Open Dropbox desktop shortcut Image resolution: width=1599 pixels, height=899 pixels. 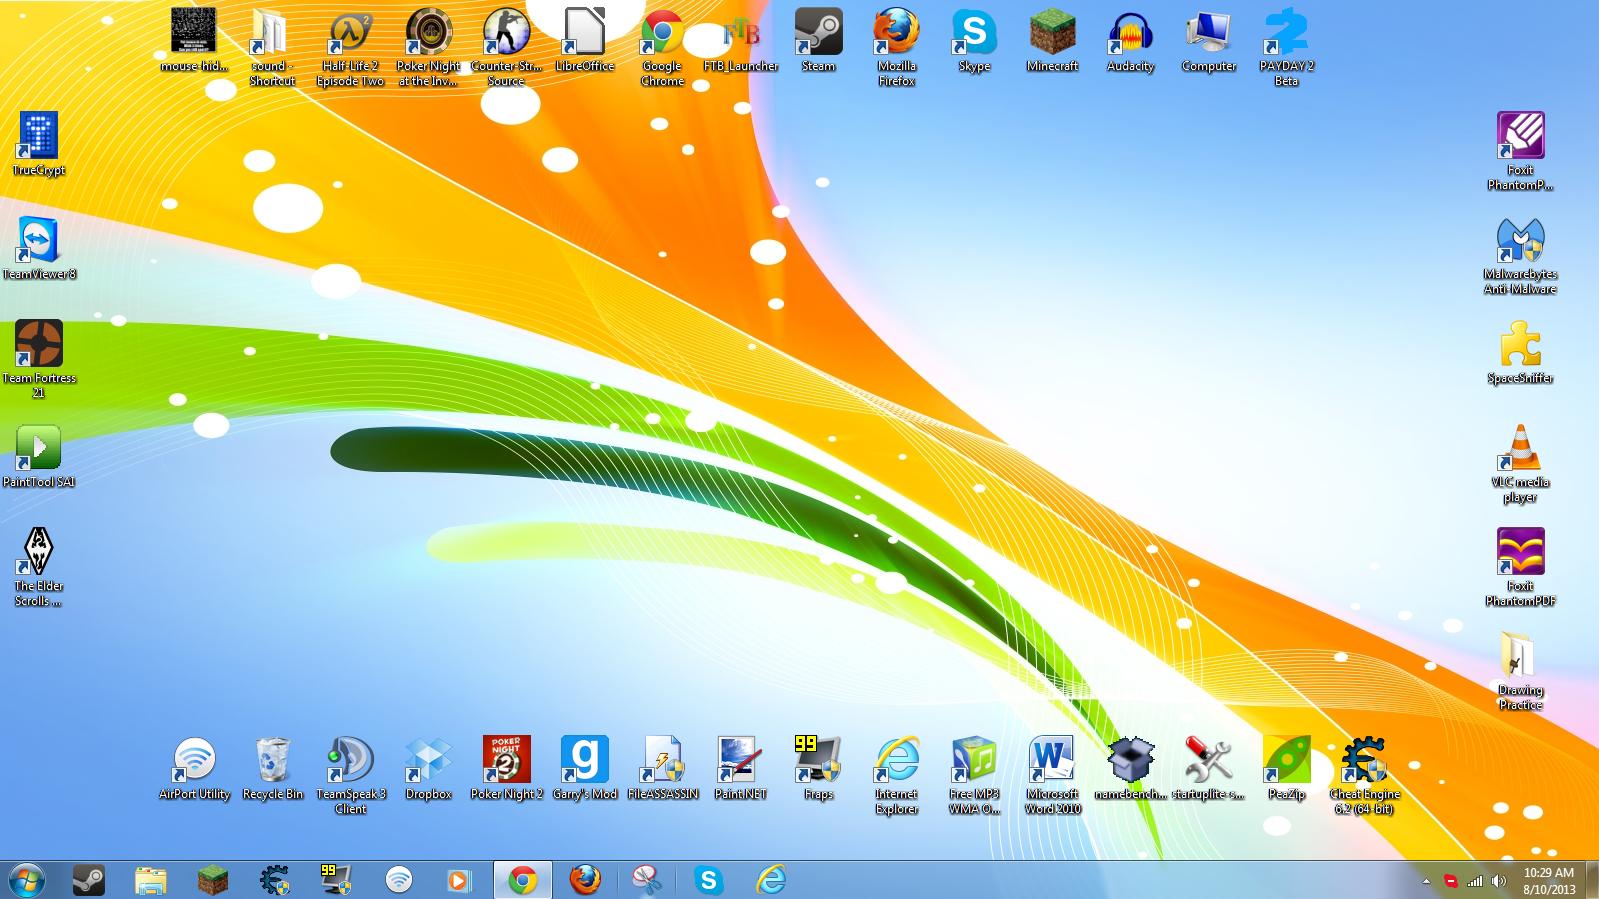click(428, 769)
